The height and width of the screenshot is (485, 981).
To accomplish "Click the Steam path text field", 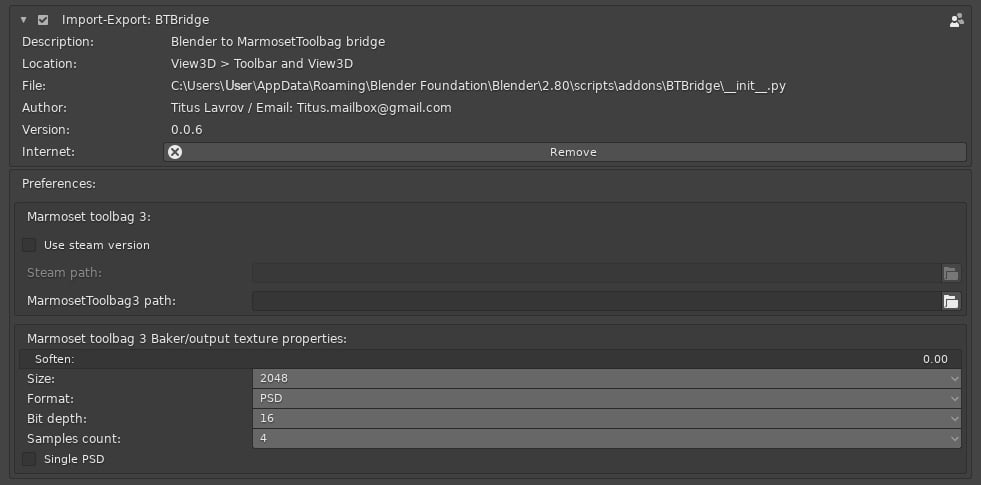I will [595, 273].
